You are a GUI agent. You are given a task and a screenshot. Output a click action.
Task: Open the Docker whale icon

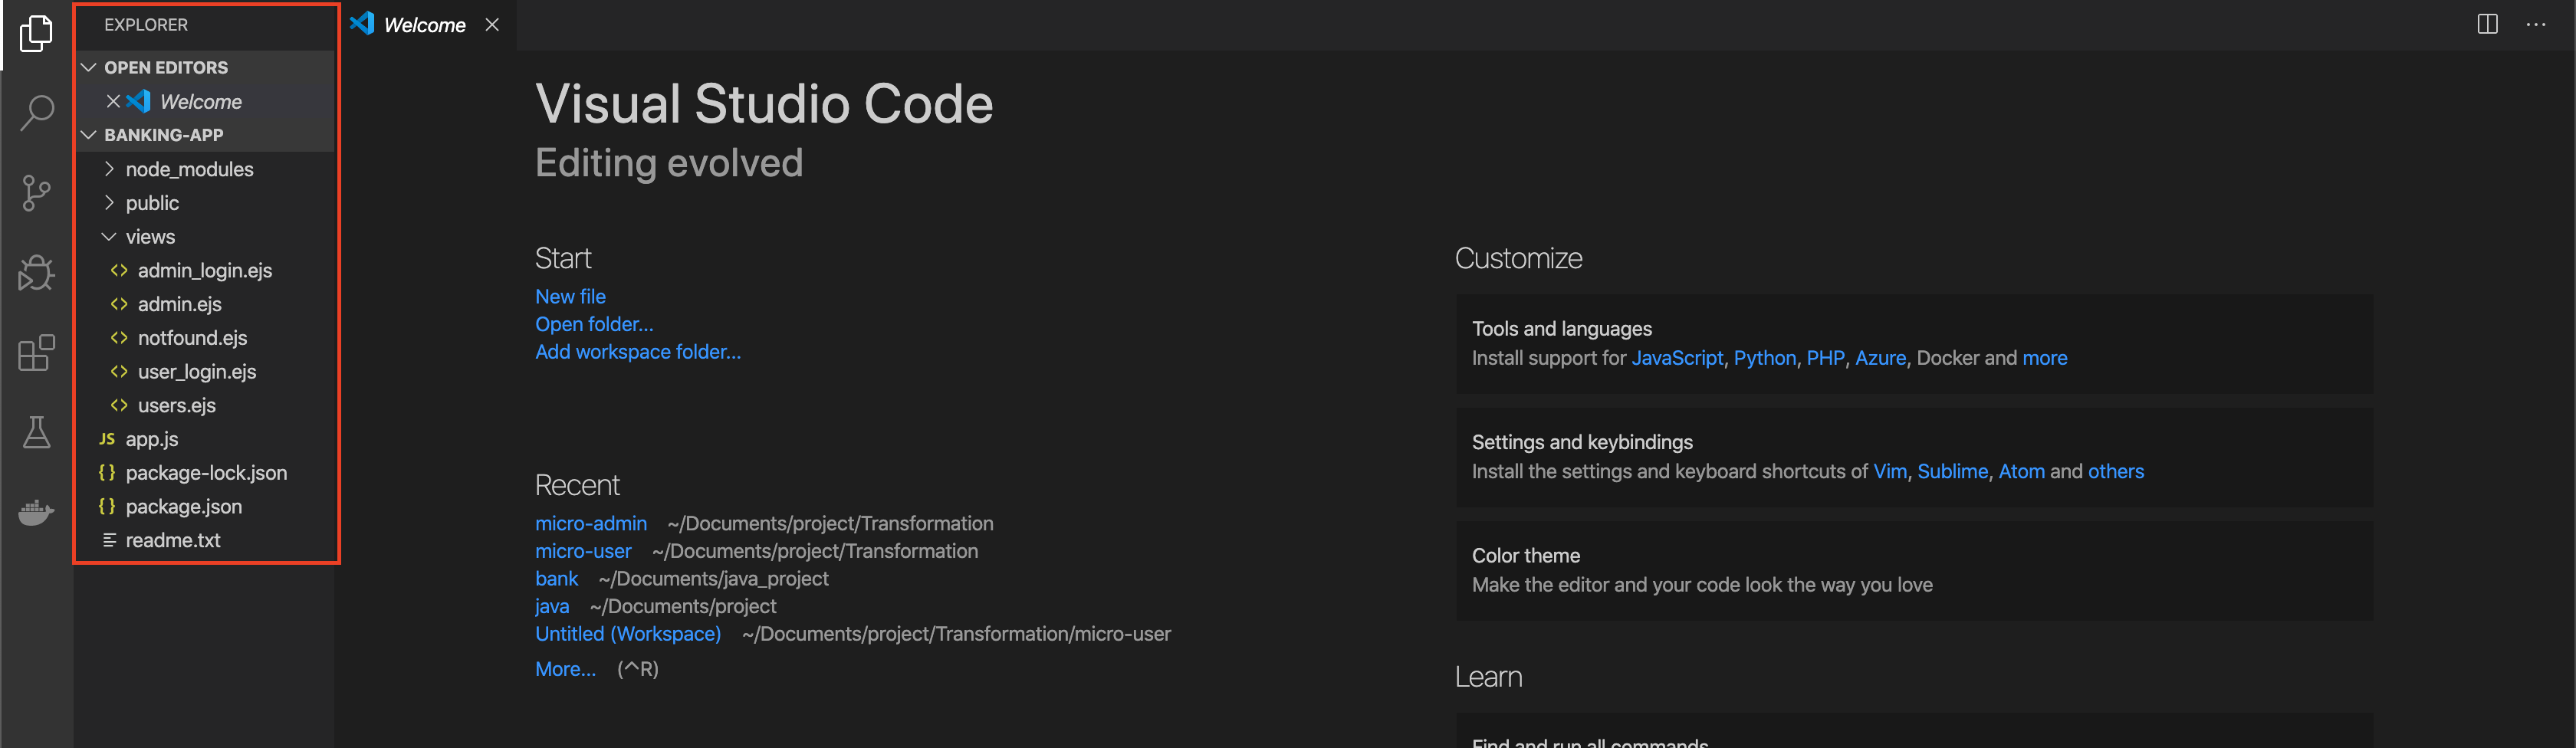tap(36, 512)
